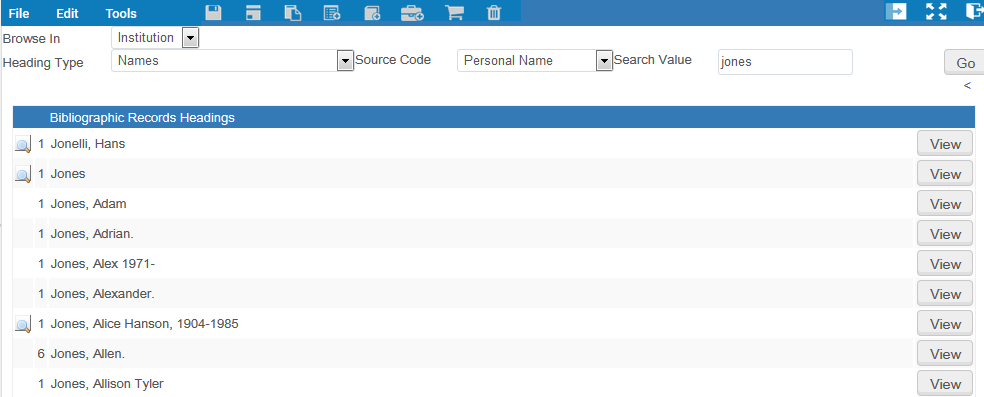984x397 pixels.
Task: Click the template window icon beside Save
Action: tap(253, 13)
